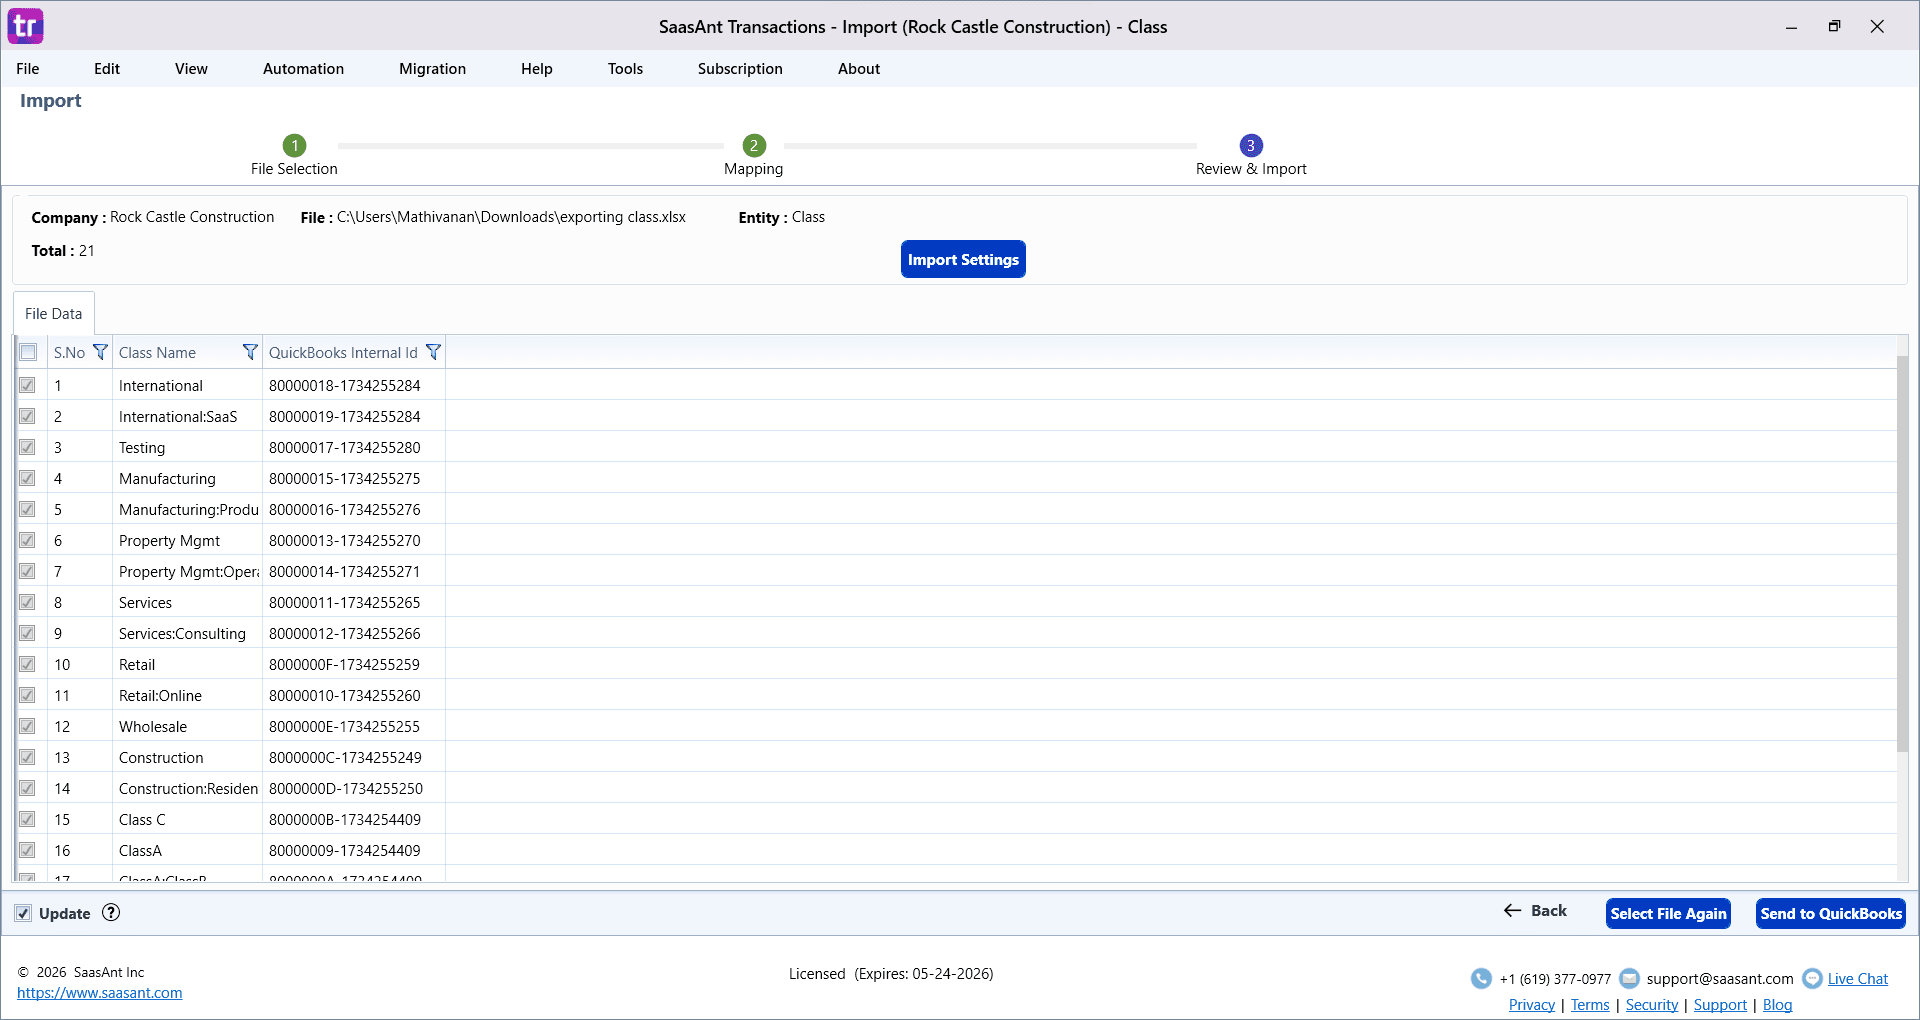Open the Live Chat link
1920x1020 pixels.
click(1858, 979)
